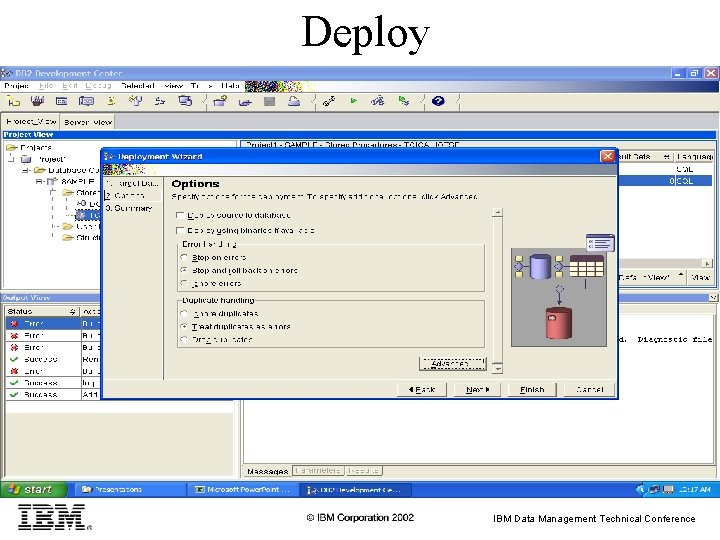
Task: Click the gray square Stop toolbar icon
Action: tap(270, 101)
